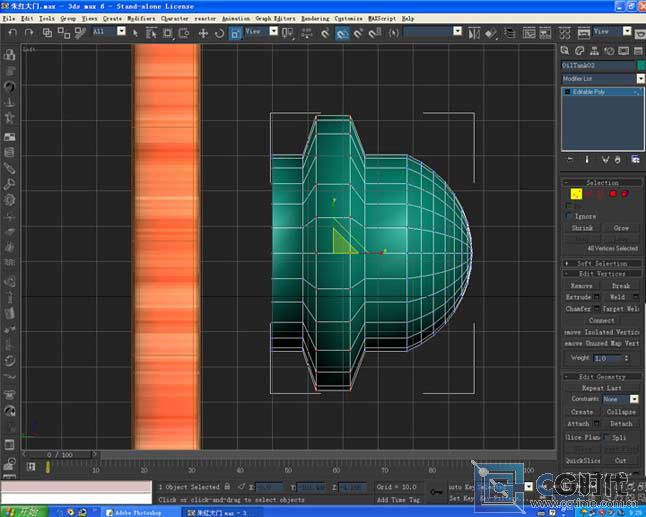Expand the Soft Selection rollout
646x517 pixels.
[602, 263]
